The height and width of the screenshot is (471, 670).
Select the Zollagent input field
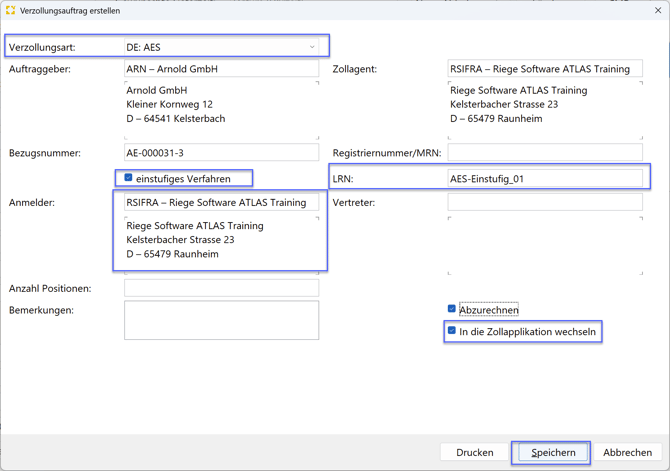click(545, 69)
